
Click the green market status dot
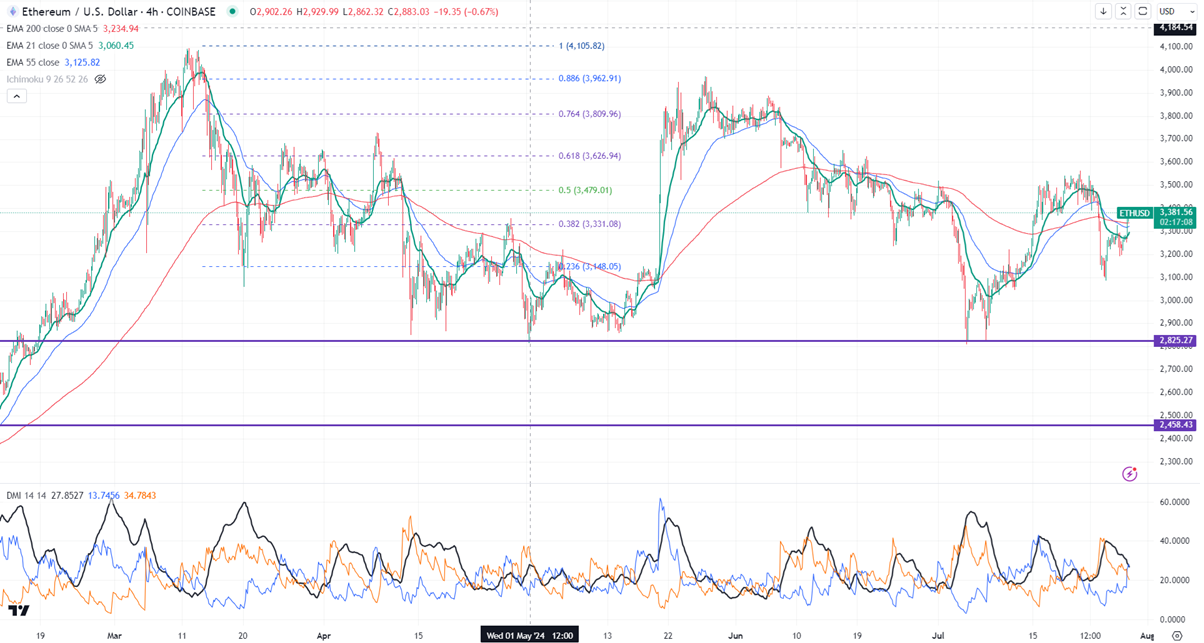pos(233,12)
